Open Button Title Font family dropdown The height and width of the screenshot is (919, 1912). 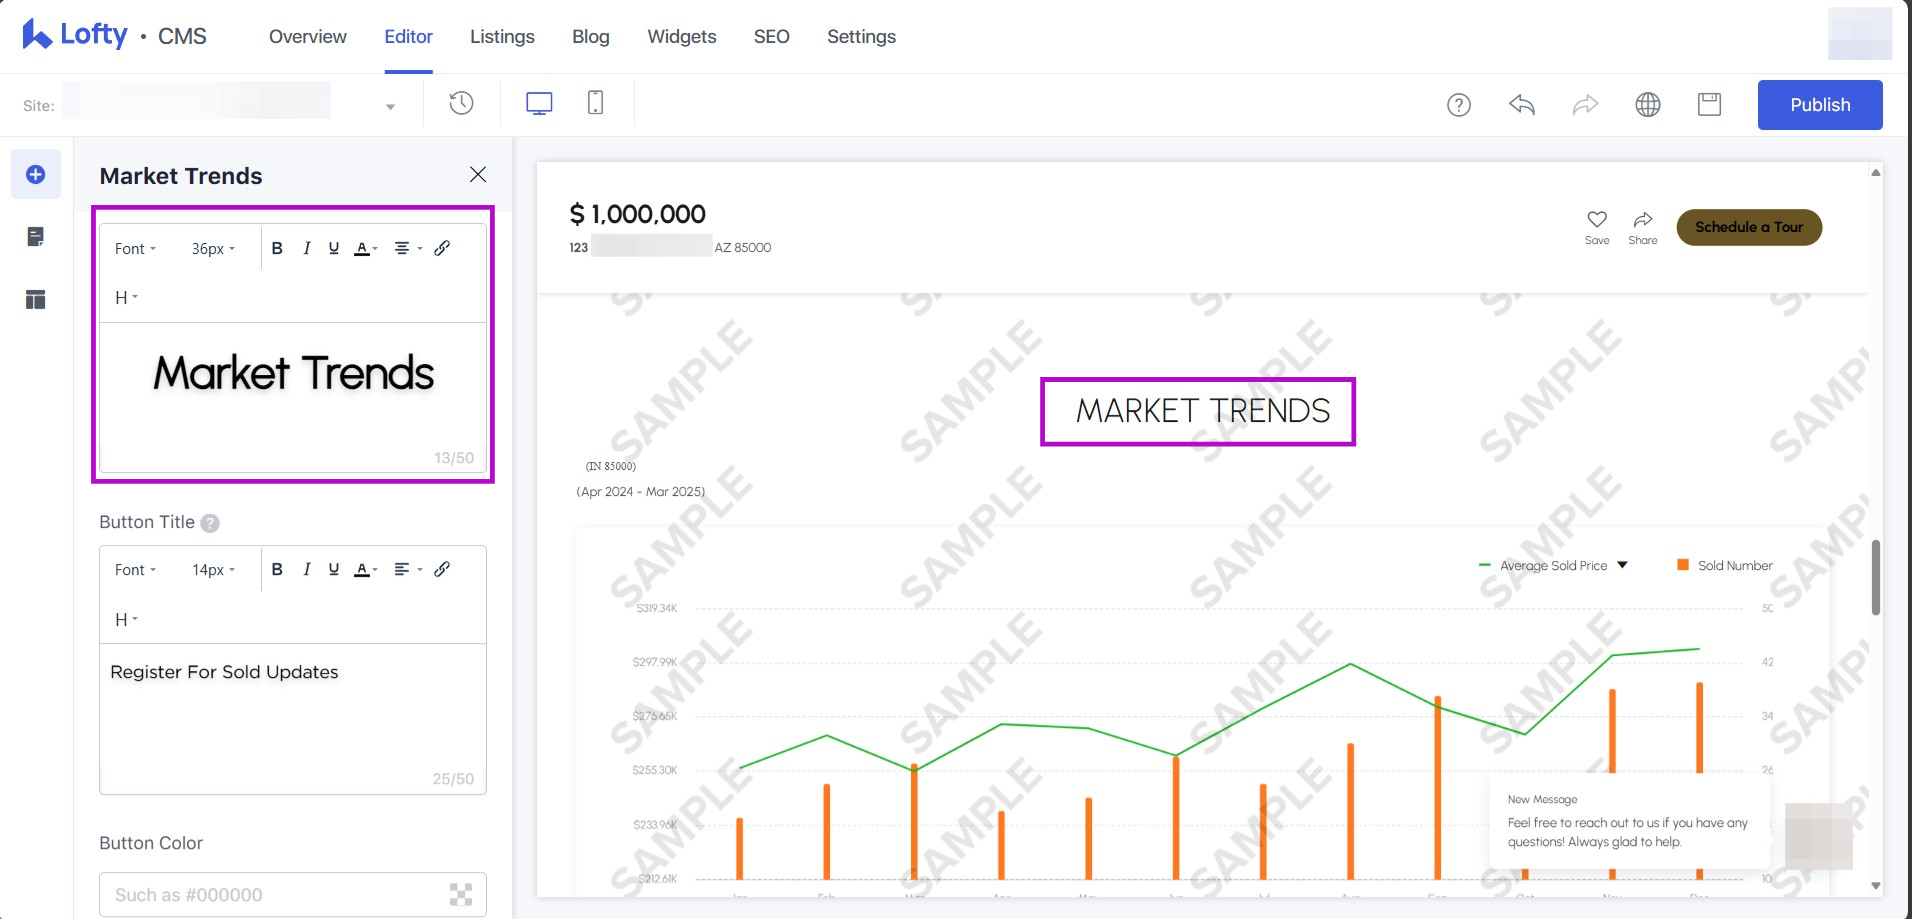(x=135, y=570)
